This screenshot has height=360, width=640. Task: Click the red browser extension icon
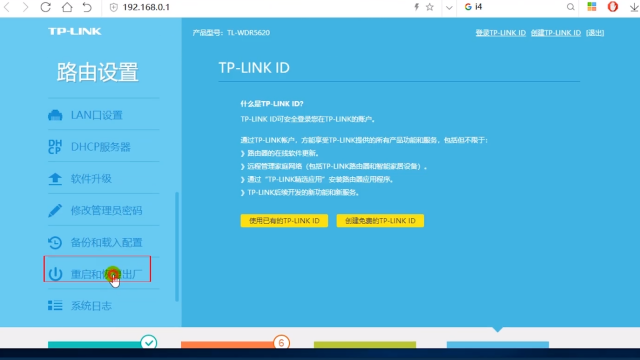coord(613,7)
